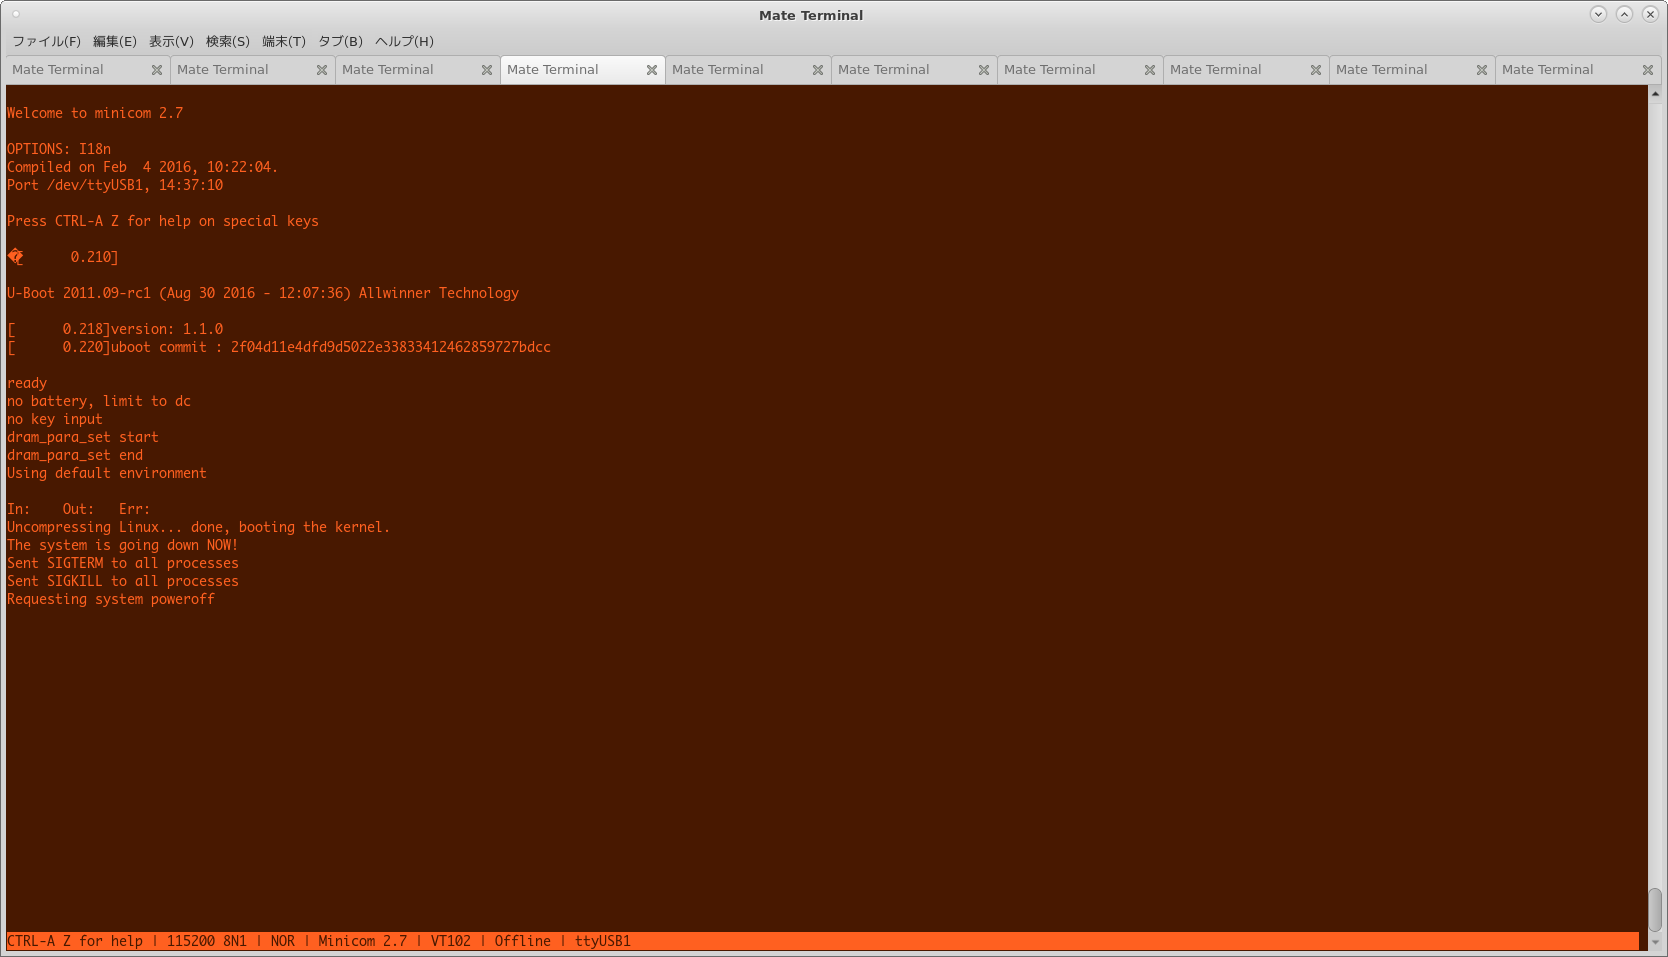Open the タブ(B) menu
The height and width of the screenshot is (957, 1668).
click(340, 41)
